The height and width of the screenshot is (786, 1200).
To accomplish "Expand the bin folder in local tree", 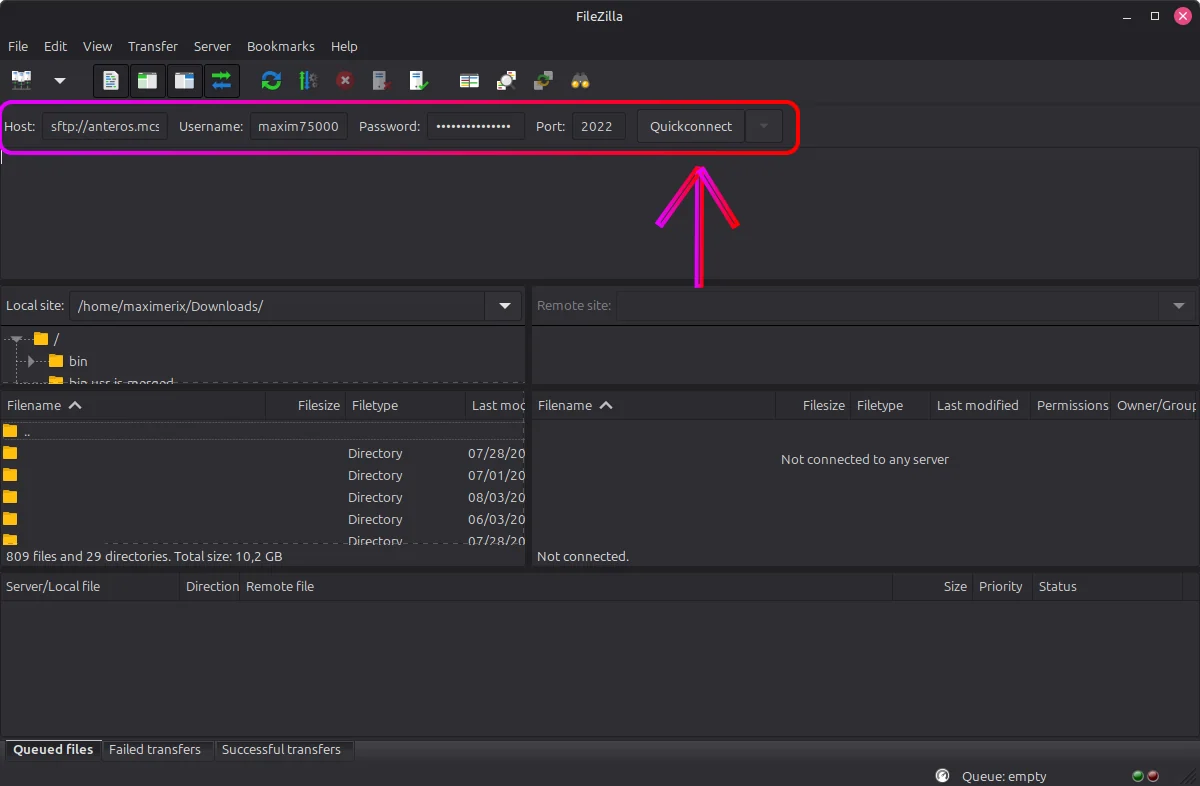I will tap(32, 361).
